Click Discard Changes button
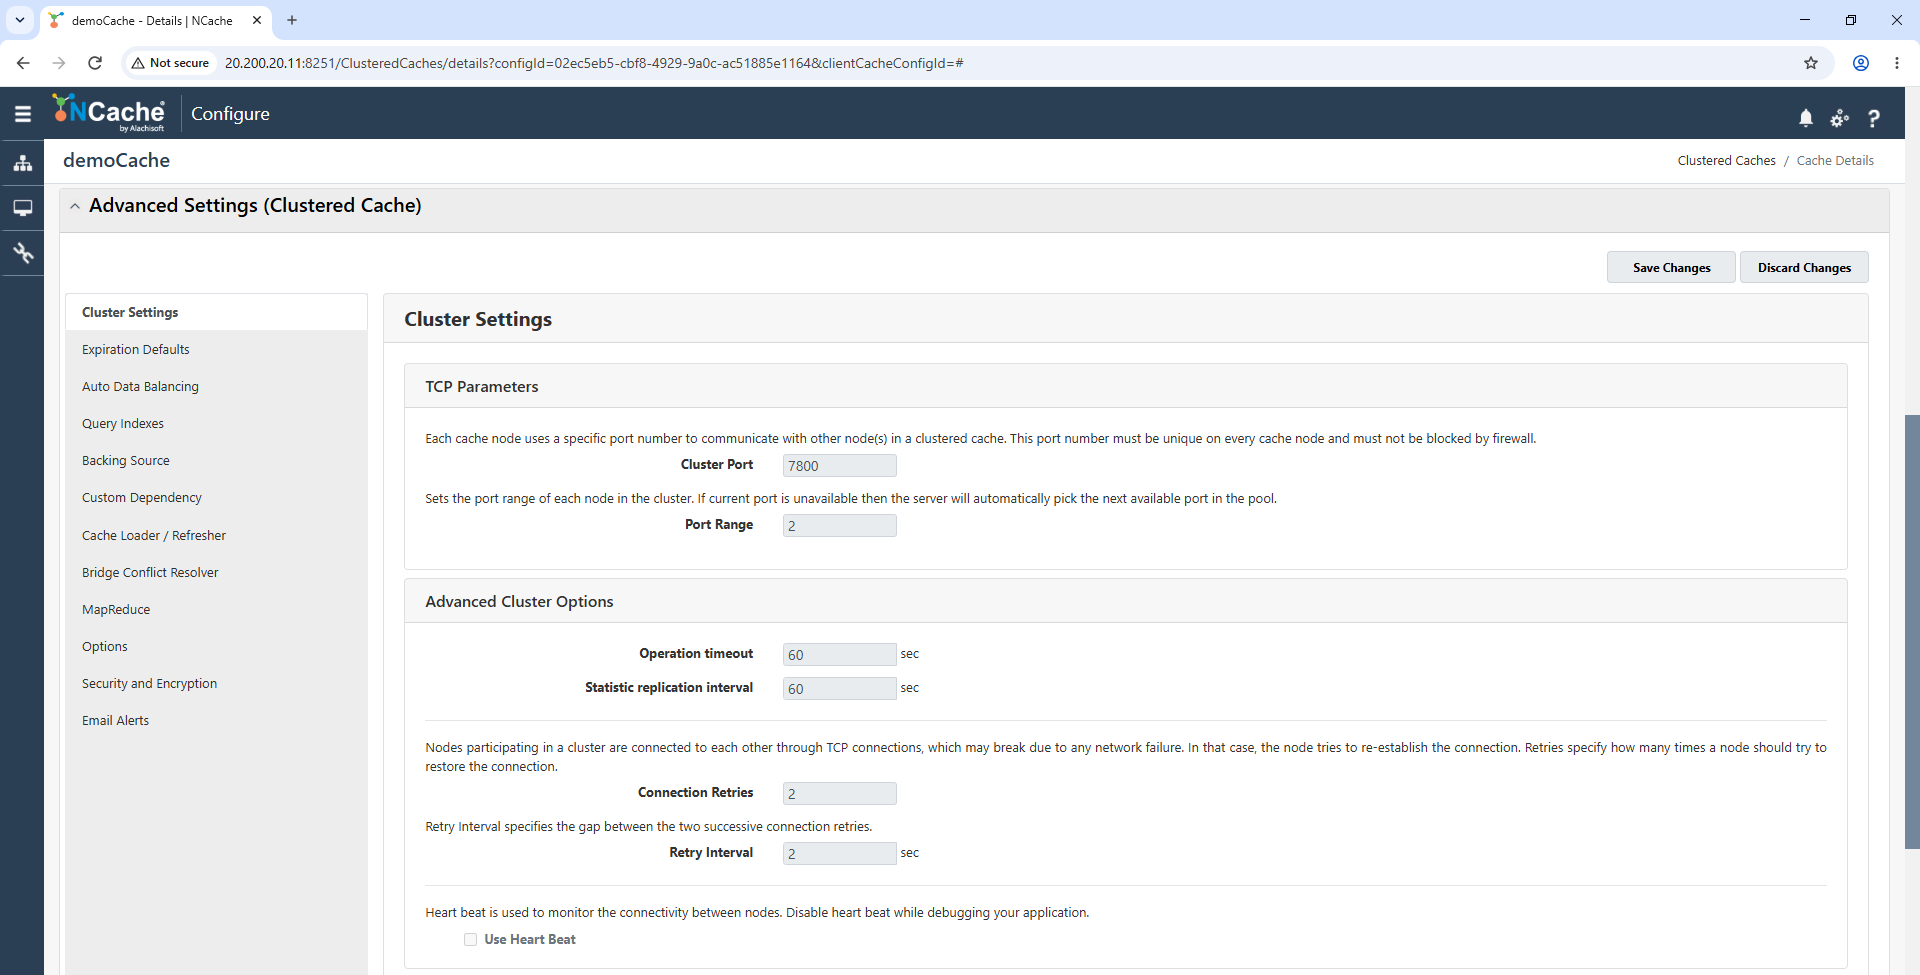The image size is (1920, 975). click(x=1804, y=267)
